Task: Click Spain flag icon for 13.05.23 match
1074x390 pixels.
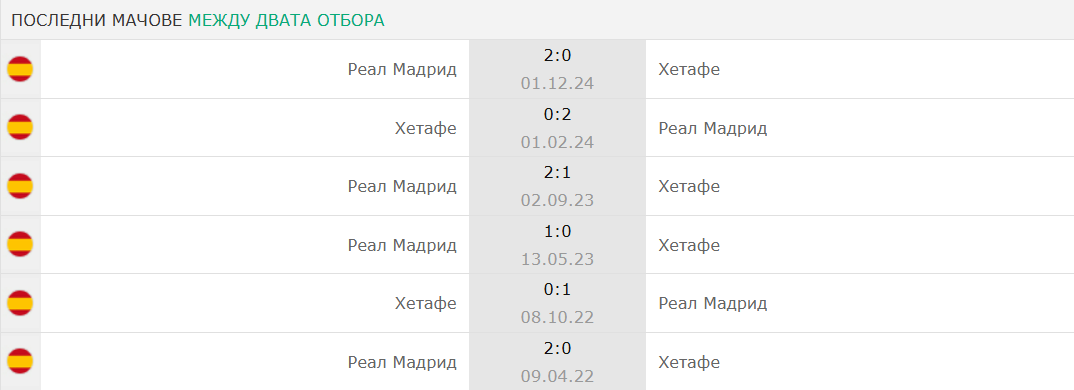Action: 20,245
